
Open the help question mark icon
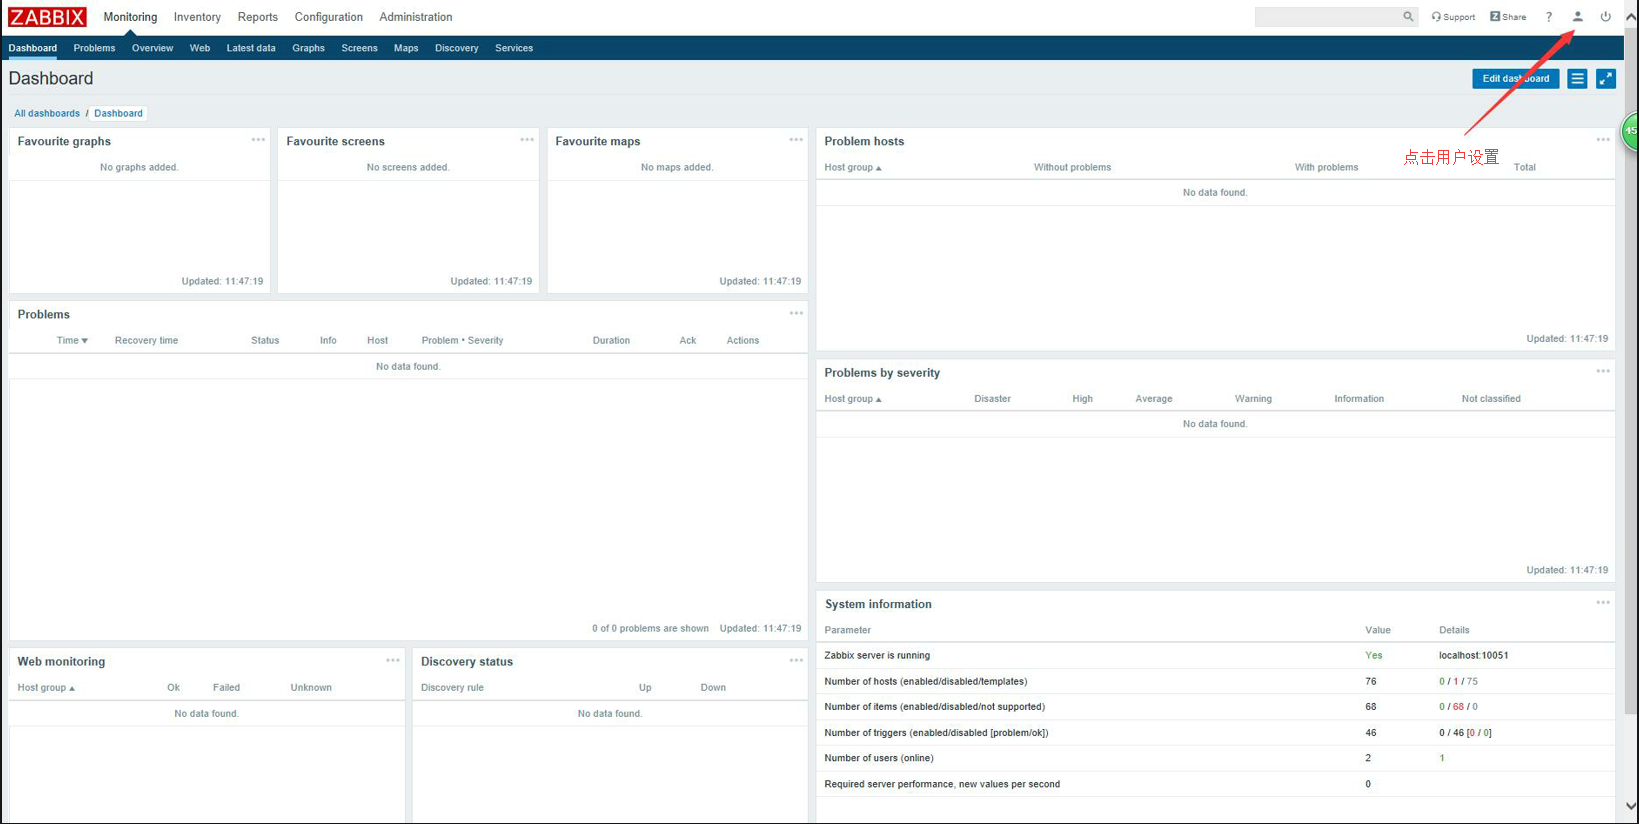click(x=1549, y=17)
